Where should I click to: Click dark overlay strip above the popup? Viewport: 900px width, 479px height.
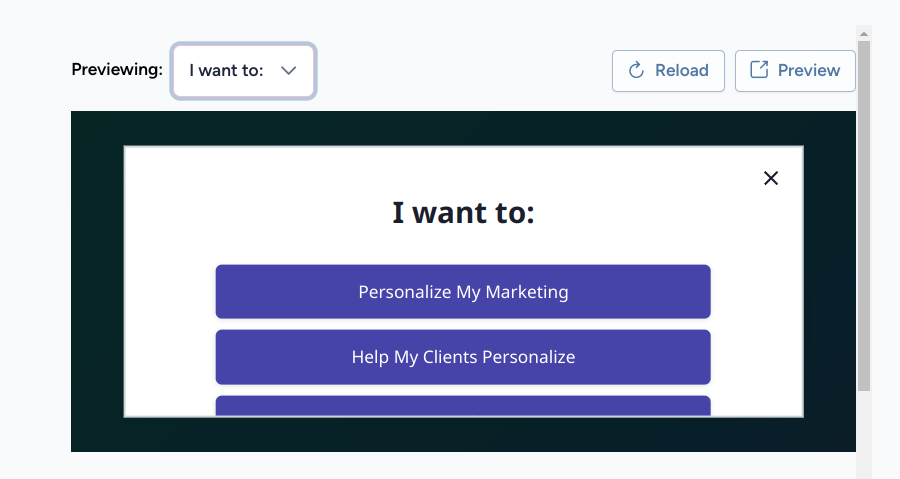point(463,128)
